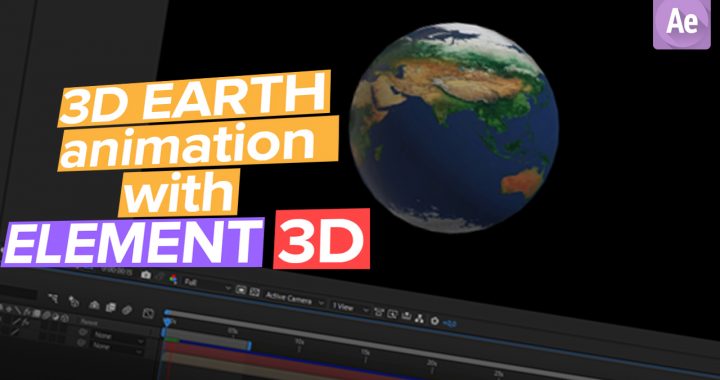Screen dimensions: 720x380
Task: Toggle hide shy layers switch
Action: point(94,305)
